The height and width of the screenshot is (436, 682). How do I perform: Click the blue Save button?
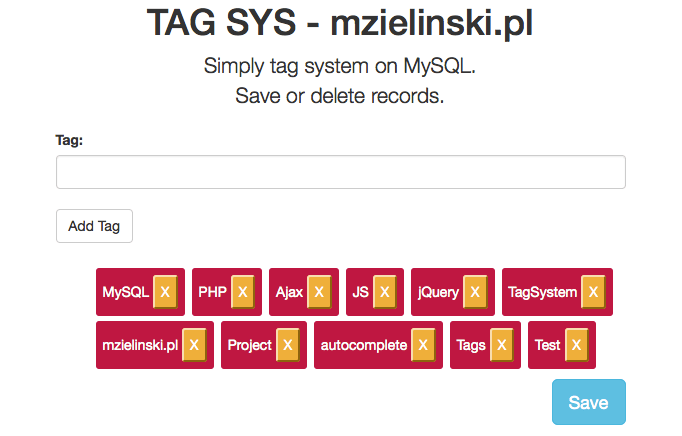tap(589, 402)
